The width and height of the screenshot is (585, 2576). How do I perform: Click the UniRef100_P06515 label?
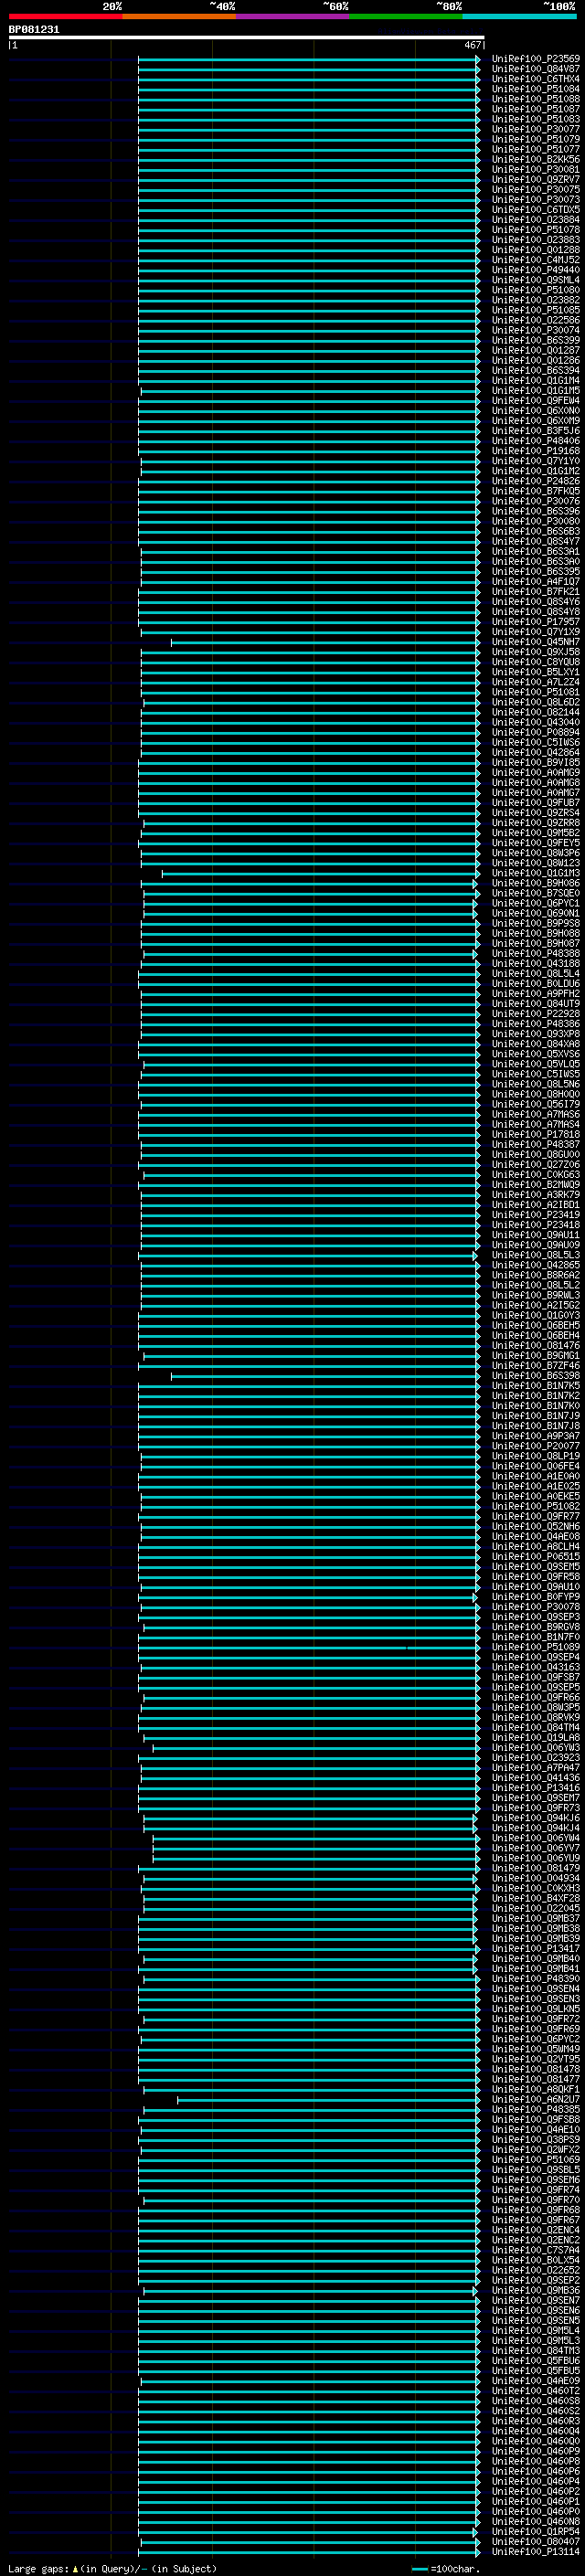[535, 1557]
